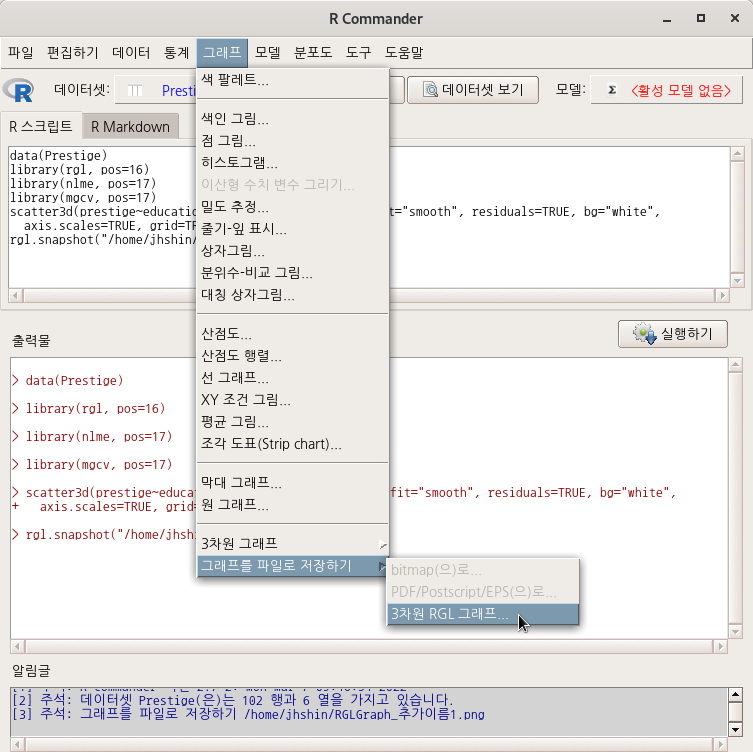Screen dimensions: 753x752
Task: Choose 산점도... menu entry
Action: [x=292, y=334]
